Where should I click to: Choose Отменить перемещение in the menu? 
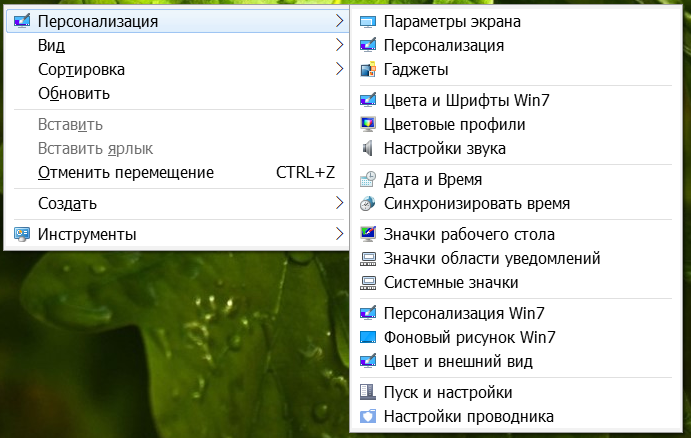126,173
